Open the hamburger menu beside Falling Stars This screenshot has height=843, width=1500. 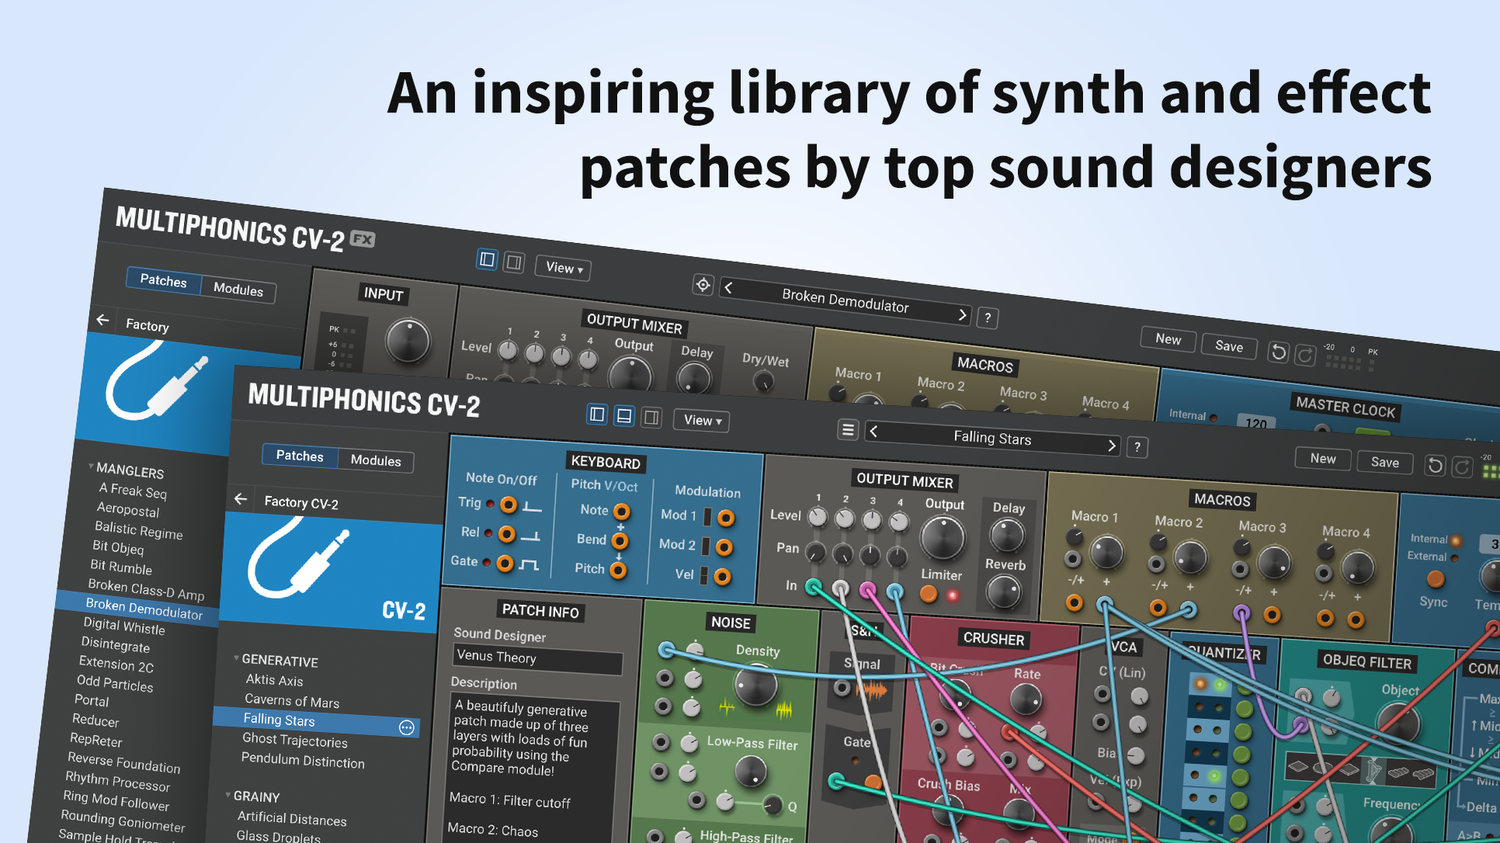[848, 430]
